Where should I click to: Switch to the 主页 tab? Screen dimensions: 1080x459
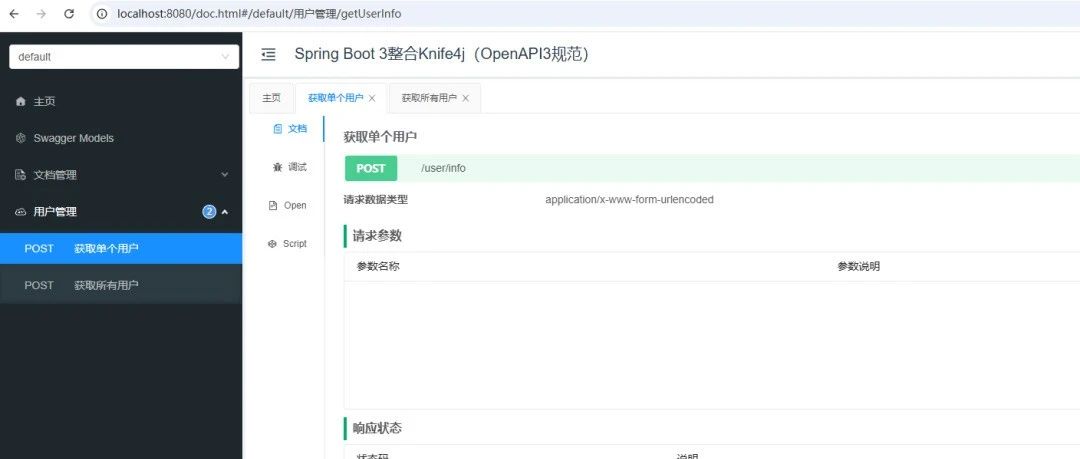tap(271, 98)
